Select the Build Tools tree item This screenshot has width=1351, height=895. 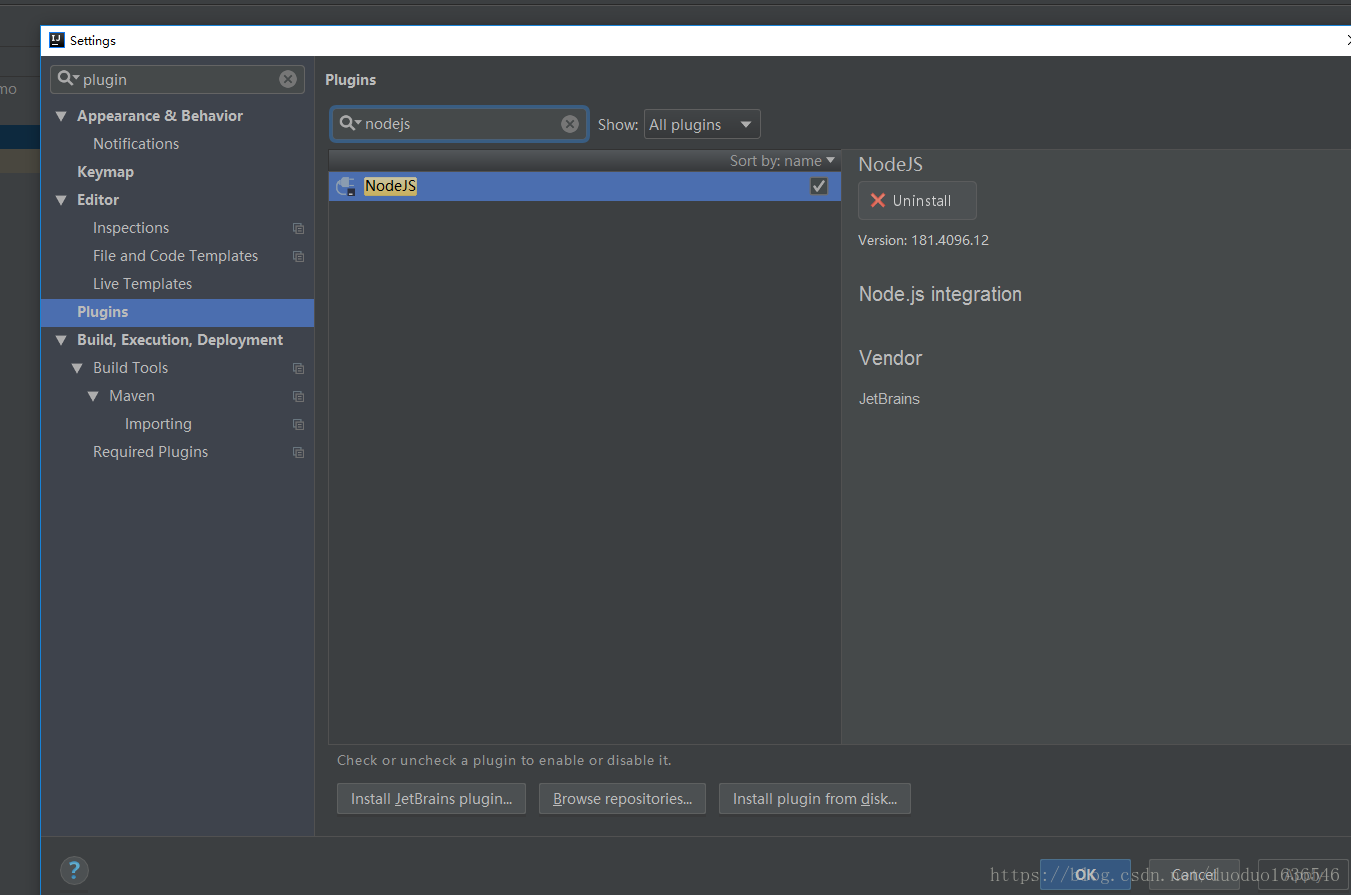[130, 368]
